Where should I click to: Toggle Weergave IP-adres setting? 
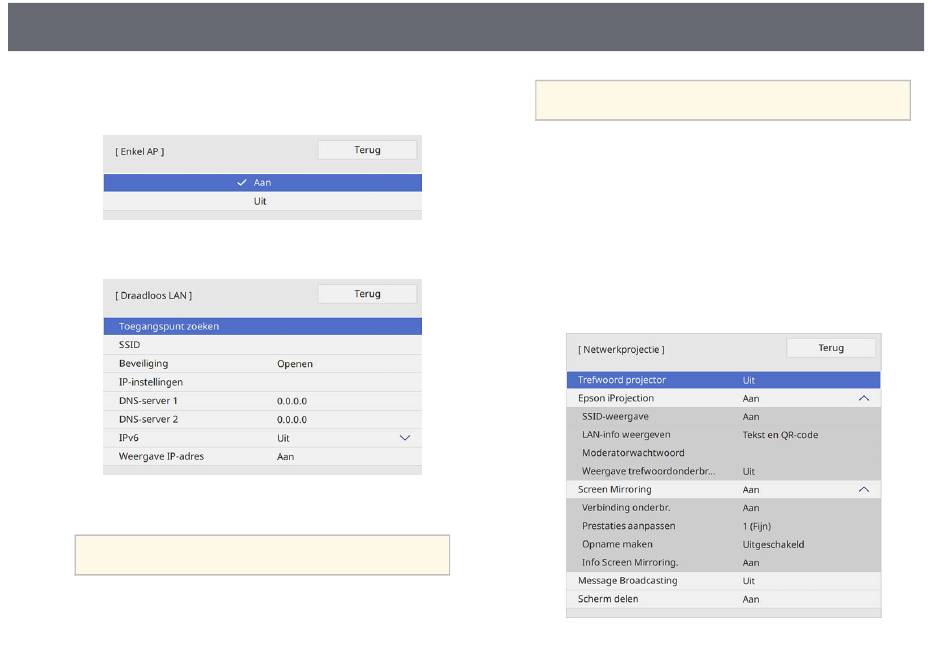(262, 456)
